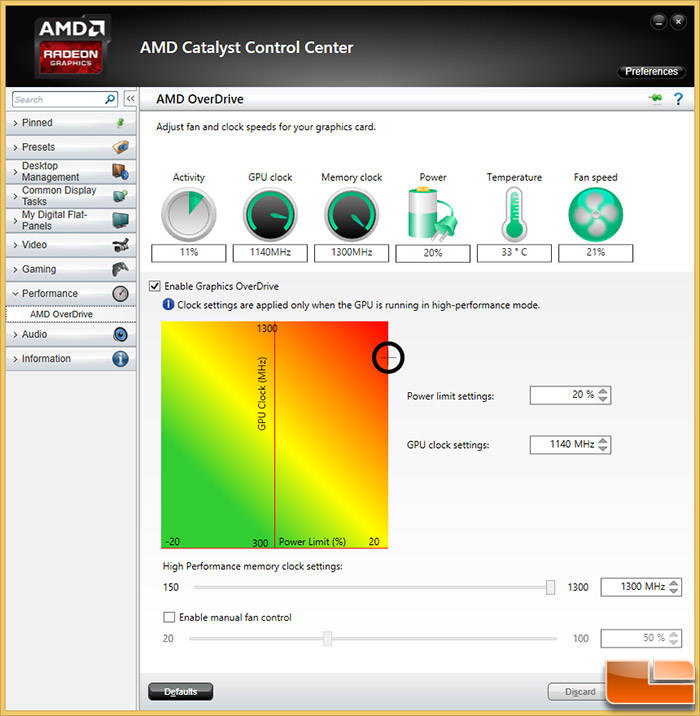Click the GPU clock gauge

[x=270, y=215]
